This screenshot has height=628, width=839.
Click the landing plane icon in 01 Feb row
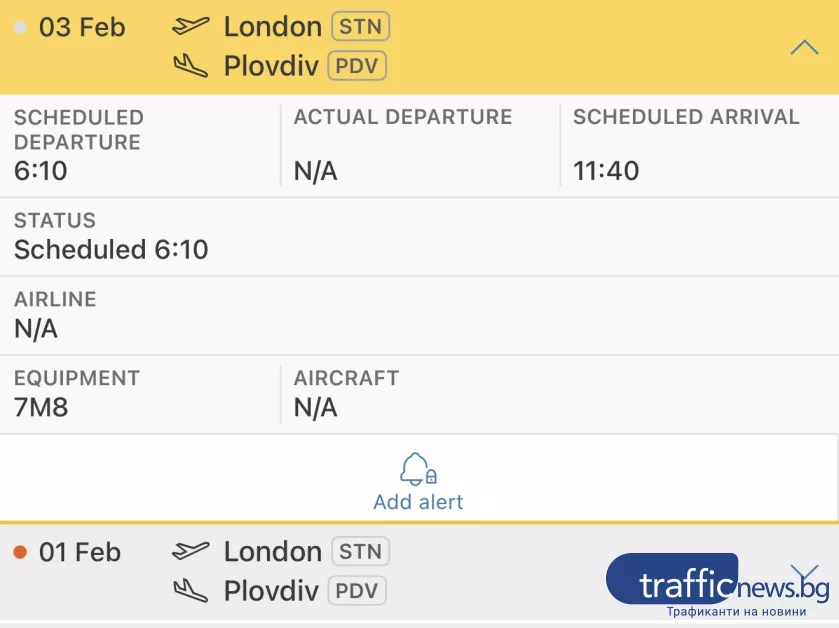pos(191,590)
